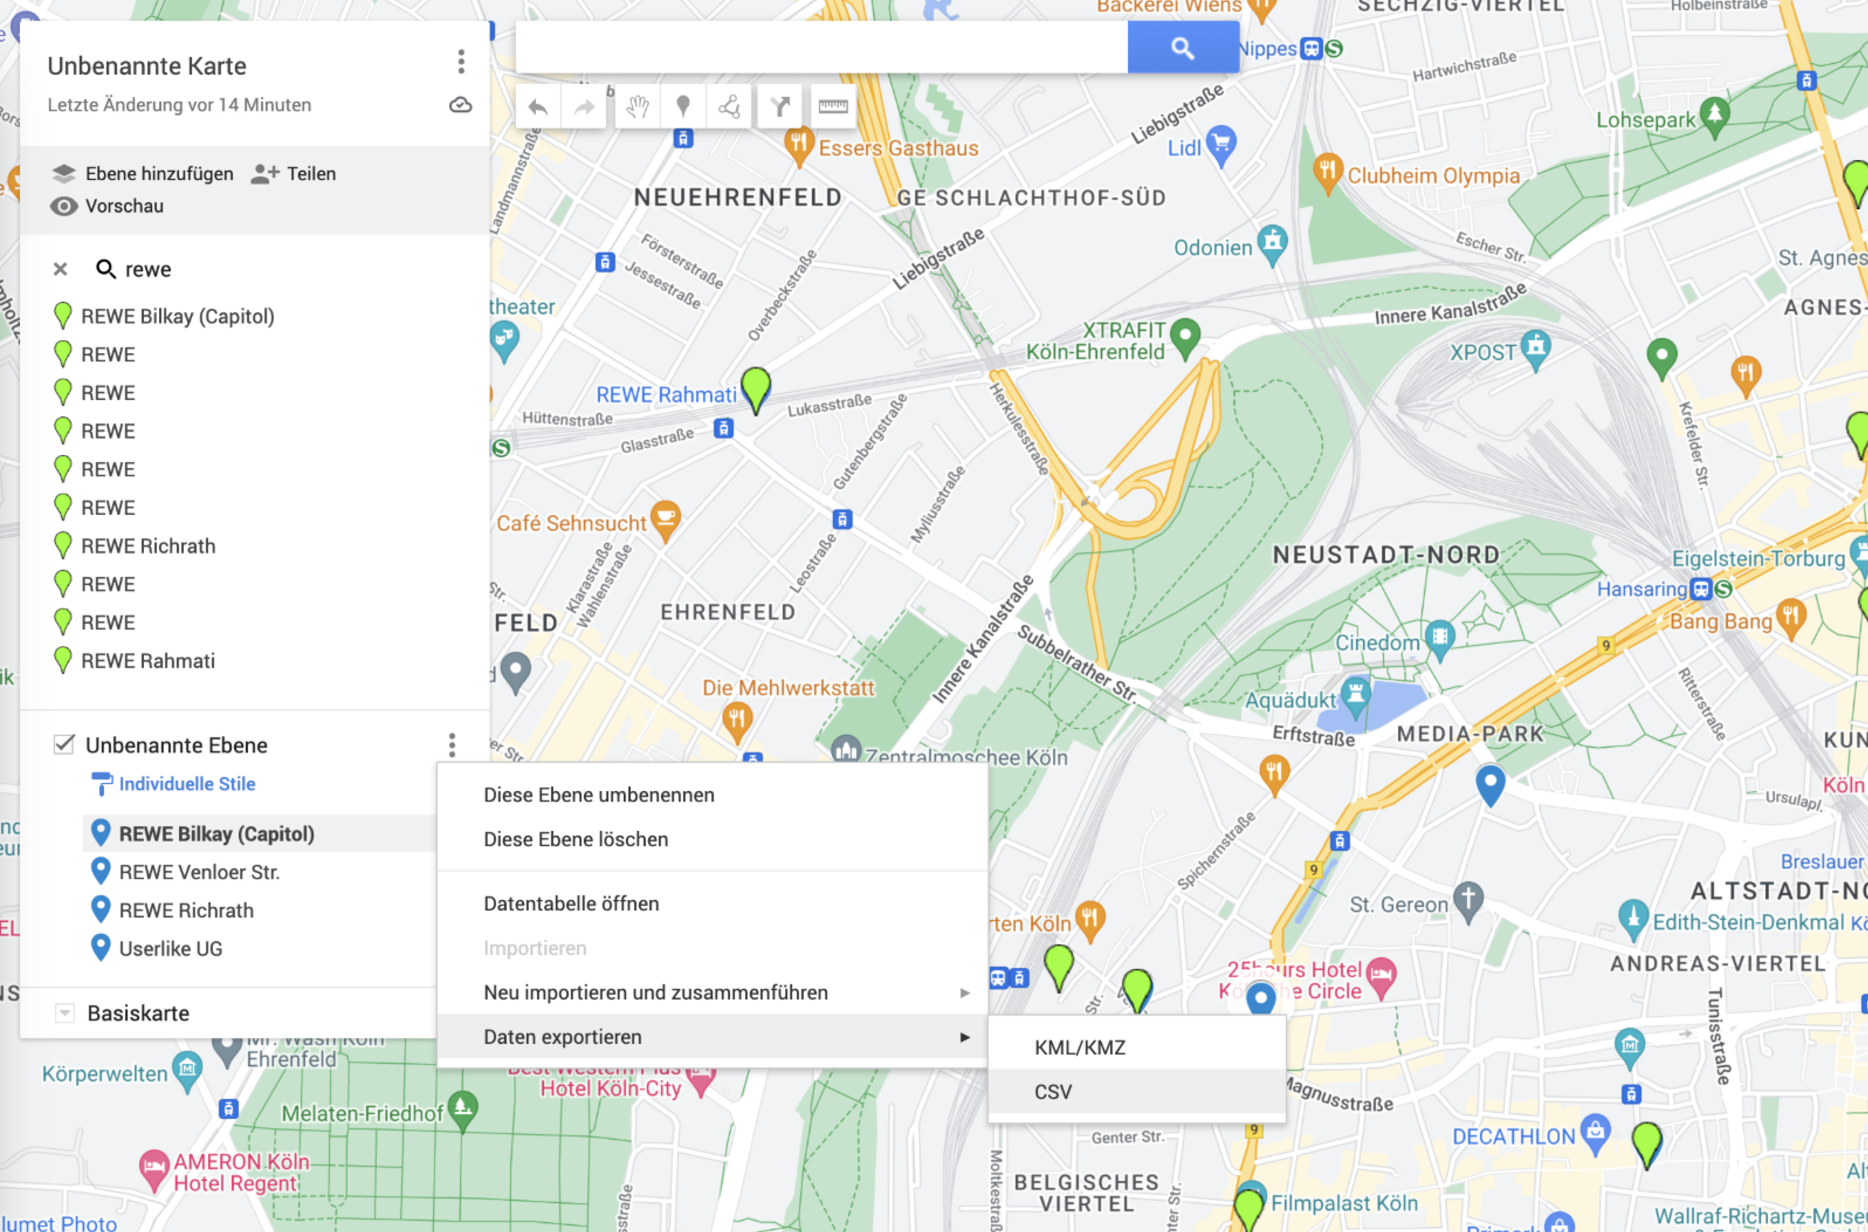1868x1232 pixels.
Task: Choose Diese Ebene löschen
Action: pos(712,839)
